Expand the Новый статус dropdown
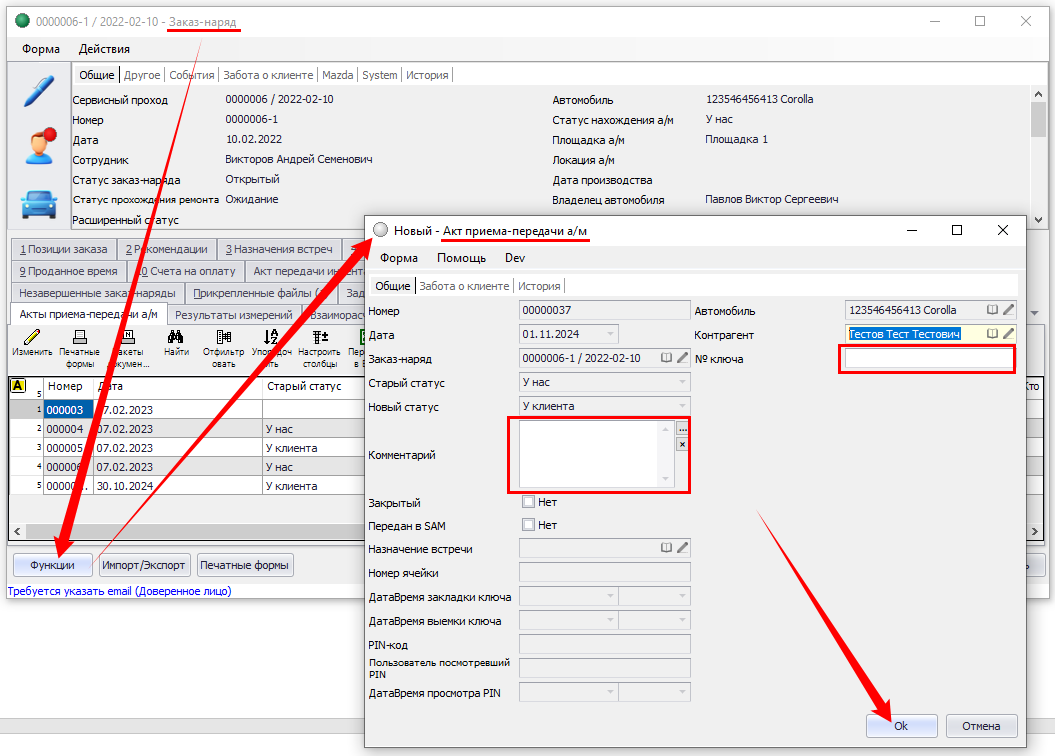Viewport: 1055px width, 756px height. 683,407
